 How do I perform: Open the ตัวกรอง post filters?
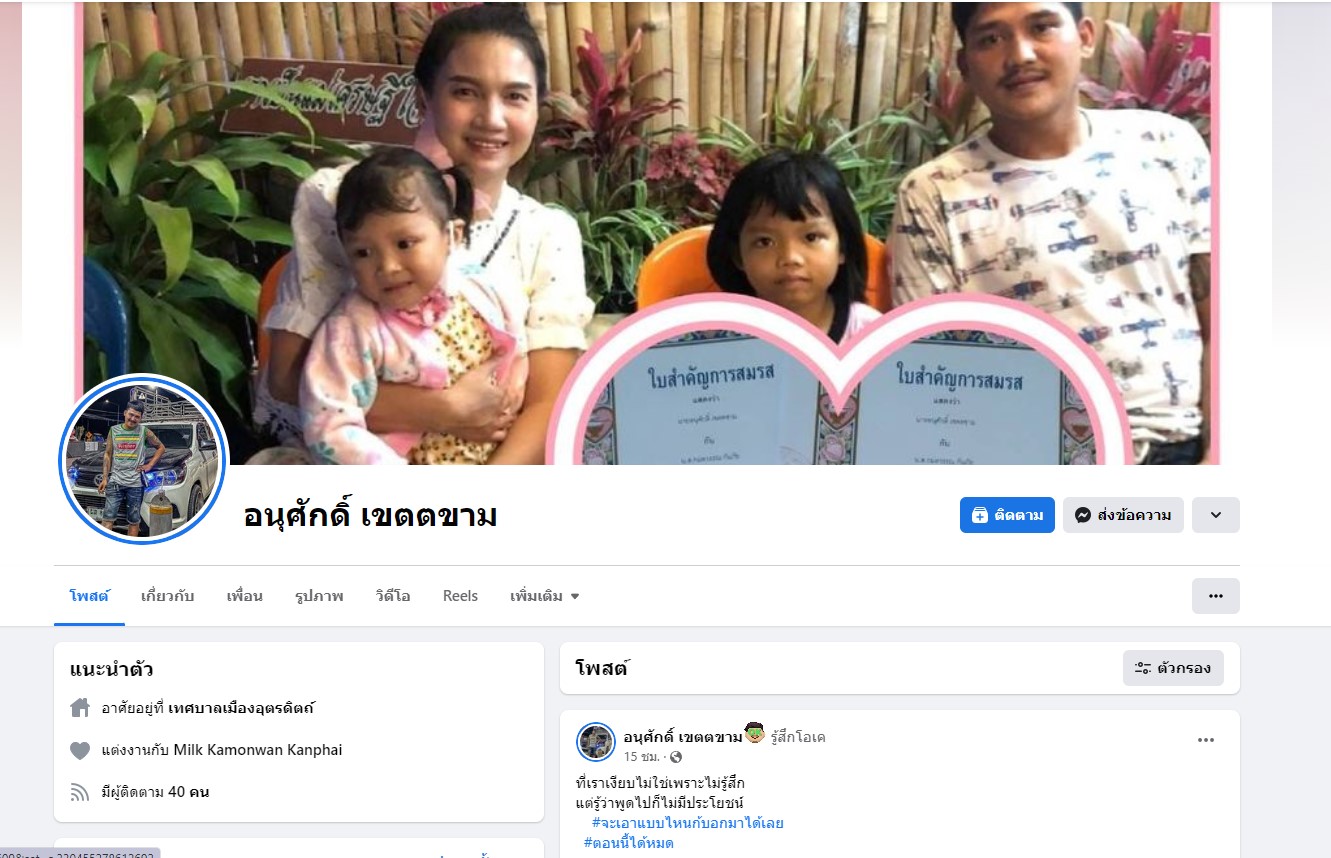coord(1173,668)
